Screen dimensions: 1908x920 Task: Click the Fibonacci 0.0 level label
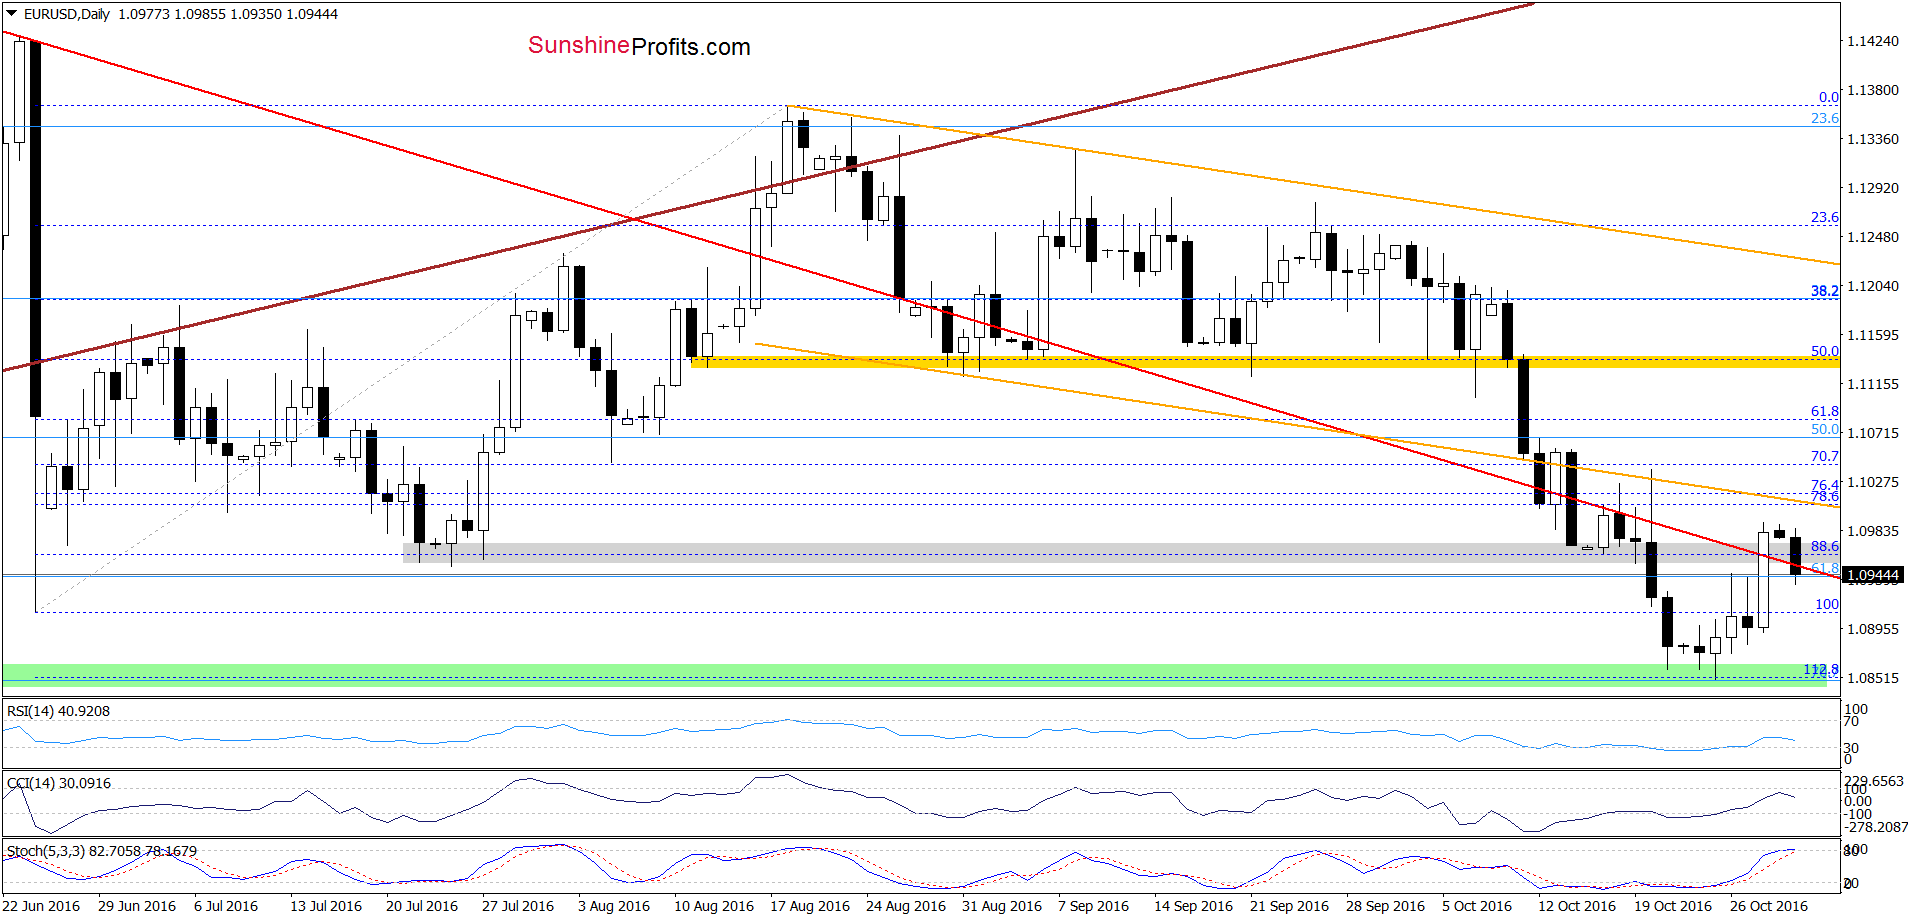(x=1828, y=97)
